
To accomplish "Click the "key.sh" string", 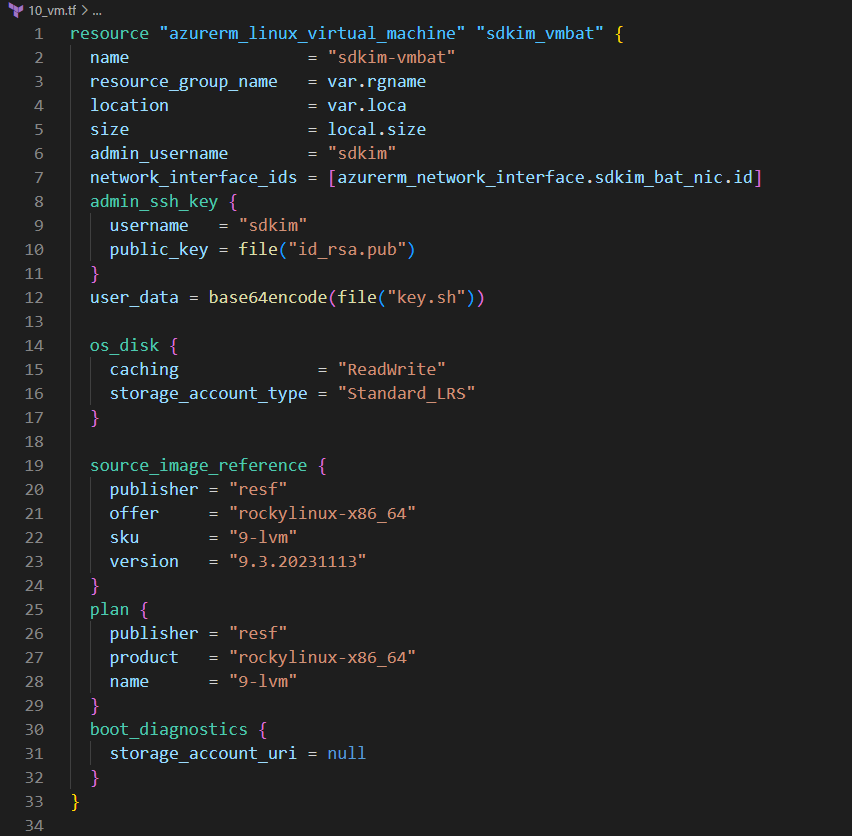I will pos(426,298).
